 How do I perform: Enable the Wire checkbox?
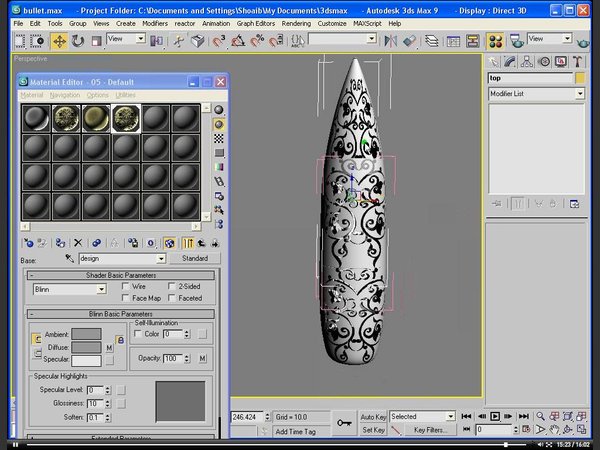click(x=125, y=286)
